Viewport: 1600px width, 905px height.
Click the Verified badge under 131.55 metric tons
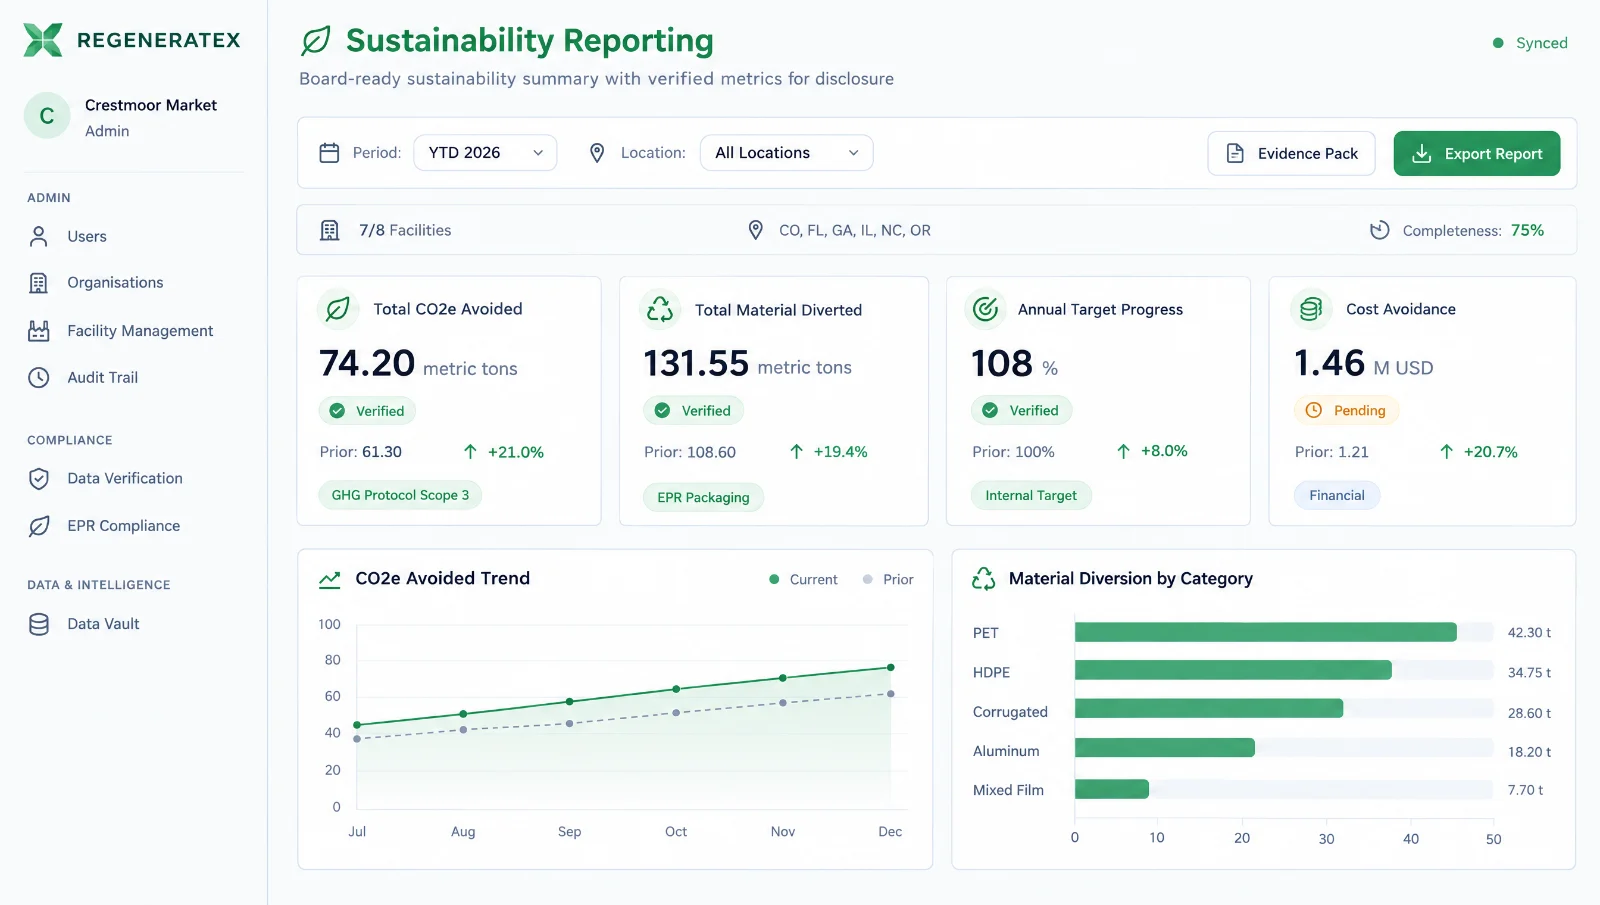[x=693, y=411]
